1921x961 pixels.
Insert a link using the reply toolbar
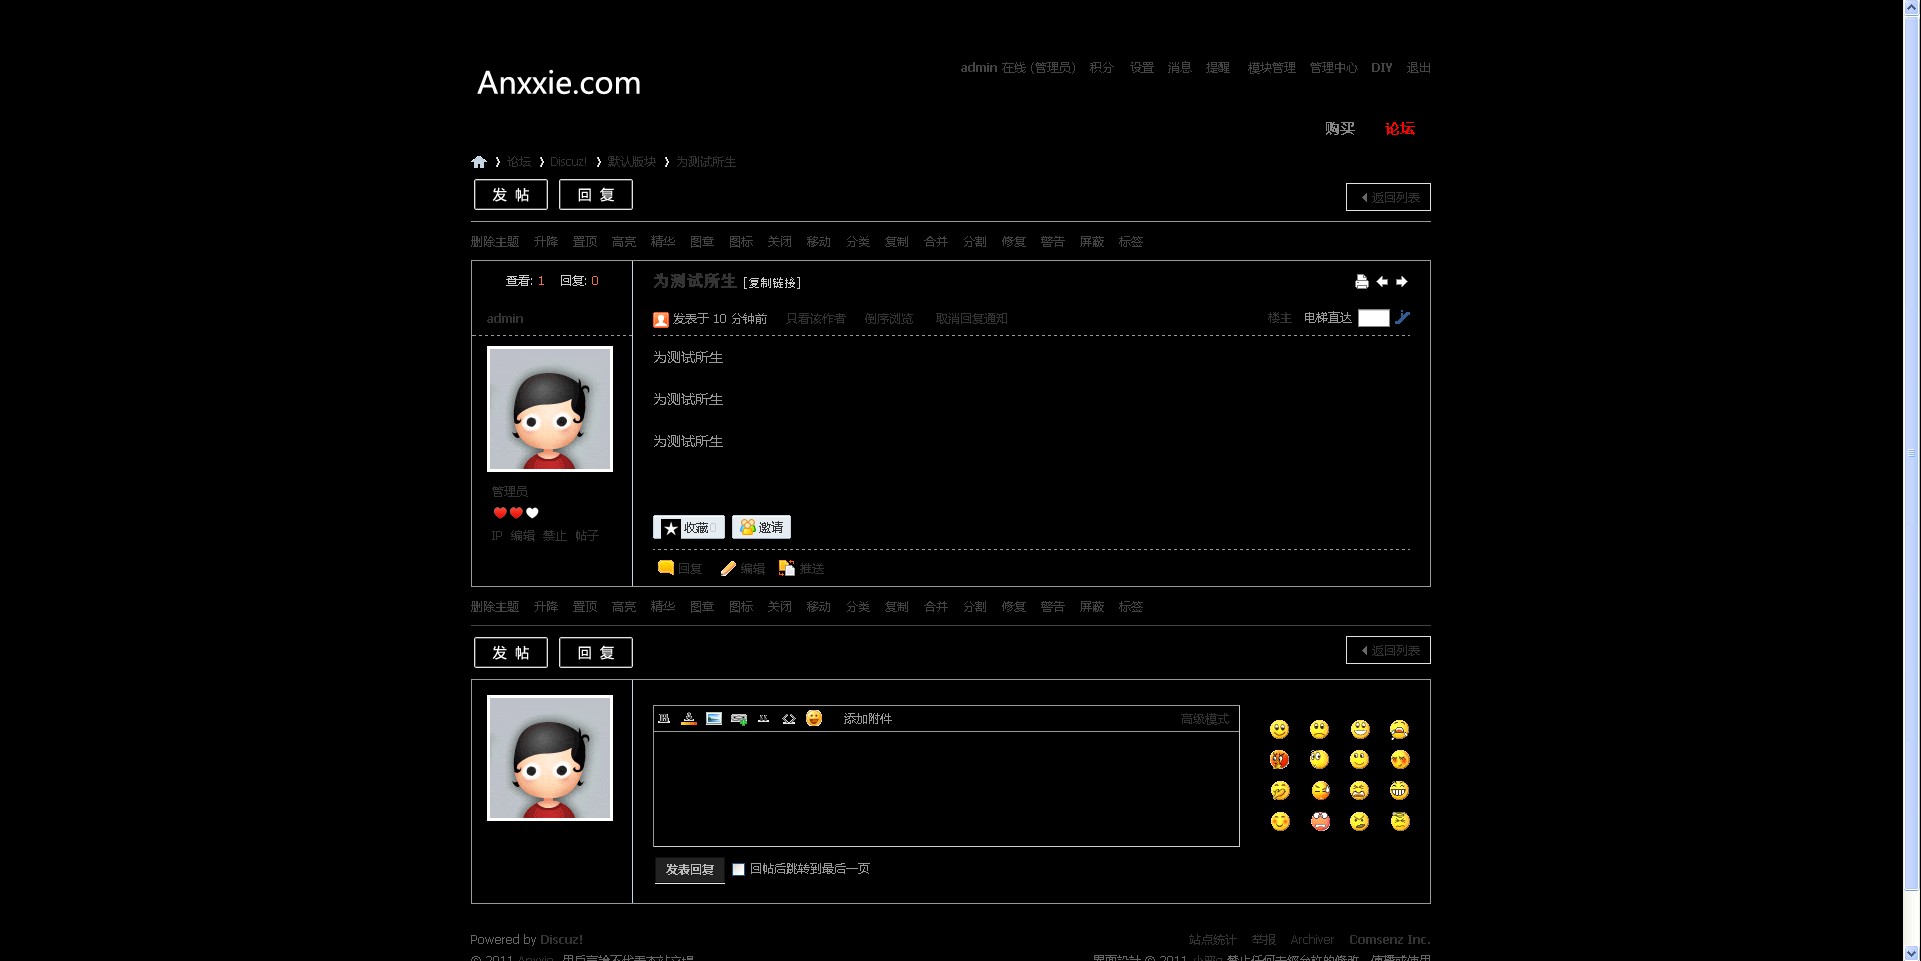[739, 718]
